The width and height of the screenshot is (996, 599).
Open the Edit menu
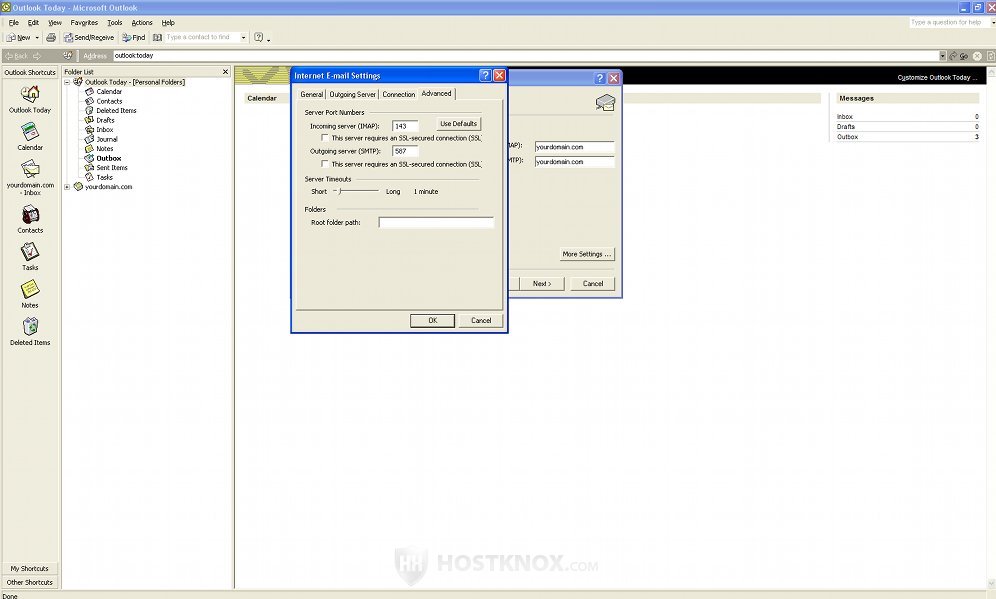click(33, 22)
